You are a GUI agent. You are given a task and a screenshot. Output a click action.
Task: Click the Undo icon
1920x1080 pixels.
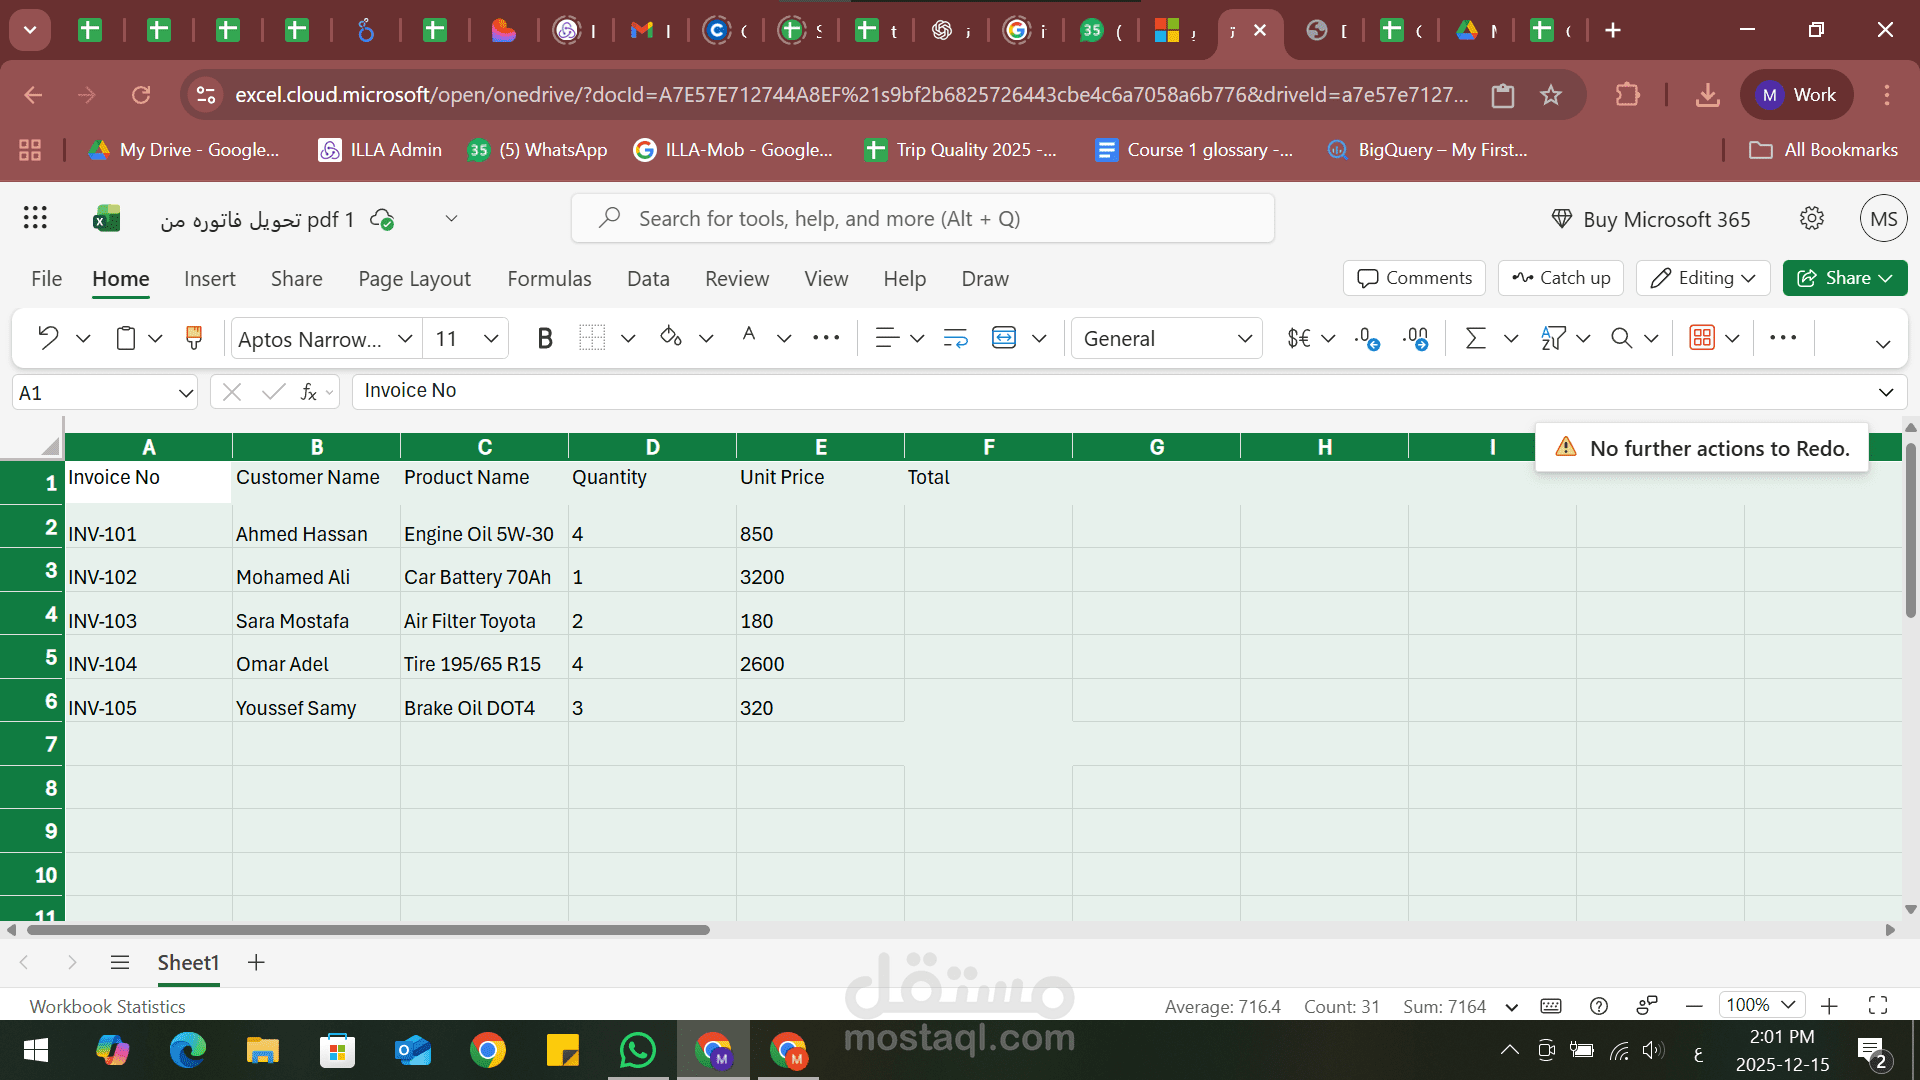click(47, 338)
